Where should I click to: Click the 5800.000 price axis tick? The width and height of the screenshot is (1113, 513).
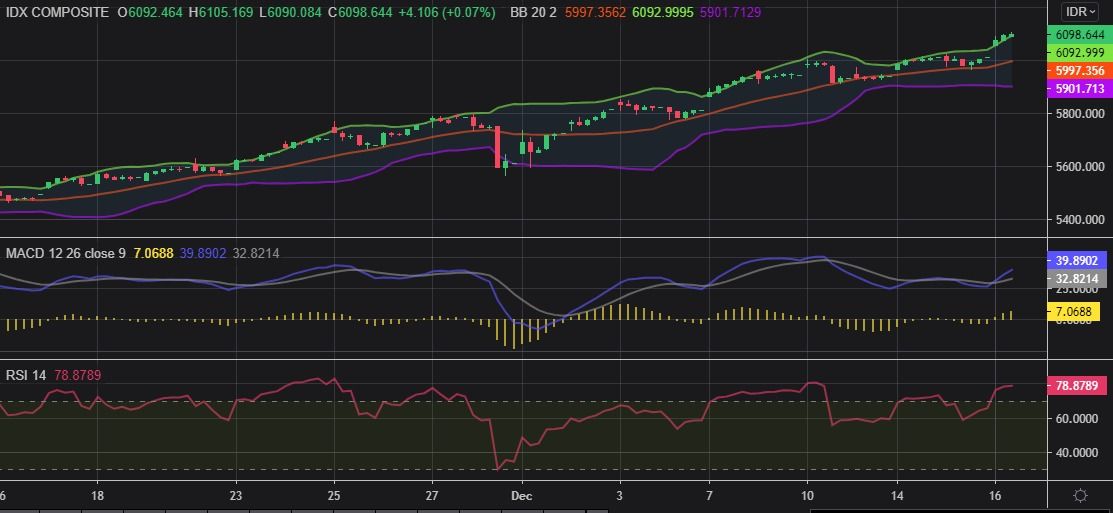[1078, 114]
